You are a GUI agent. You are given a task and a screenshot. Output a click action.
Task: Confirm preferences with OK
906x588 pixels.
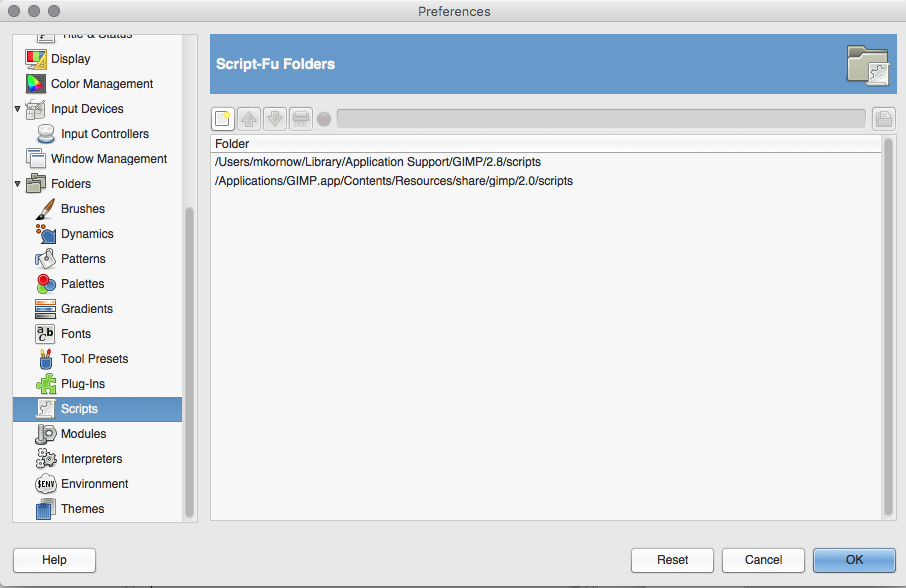[854, 560]
